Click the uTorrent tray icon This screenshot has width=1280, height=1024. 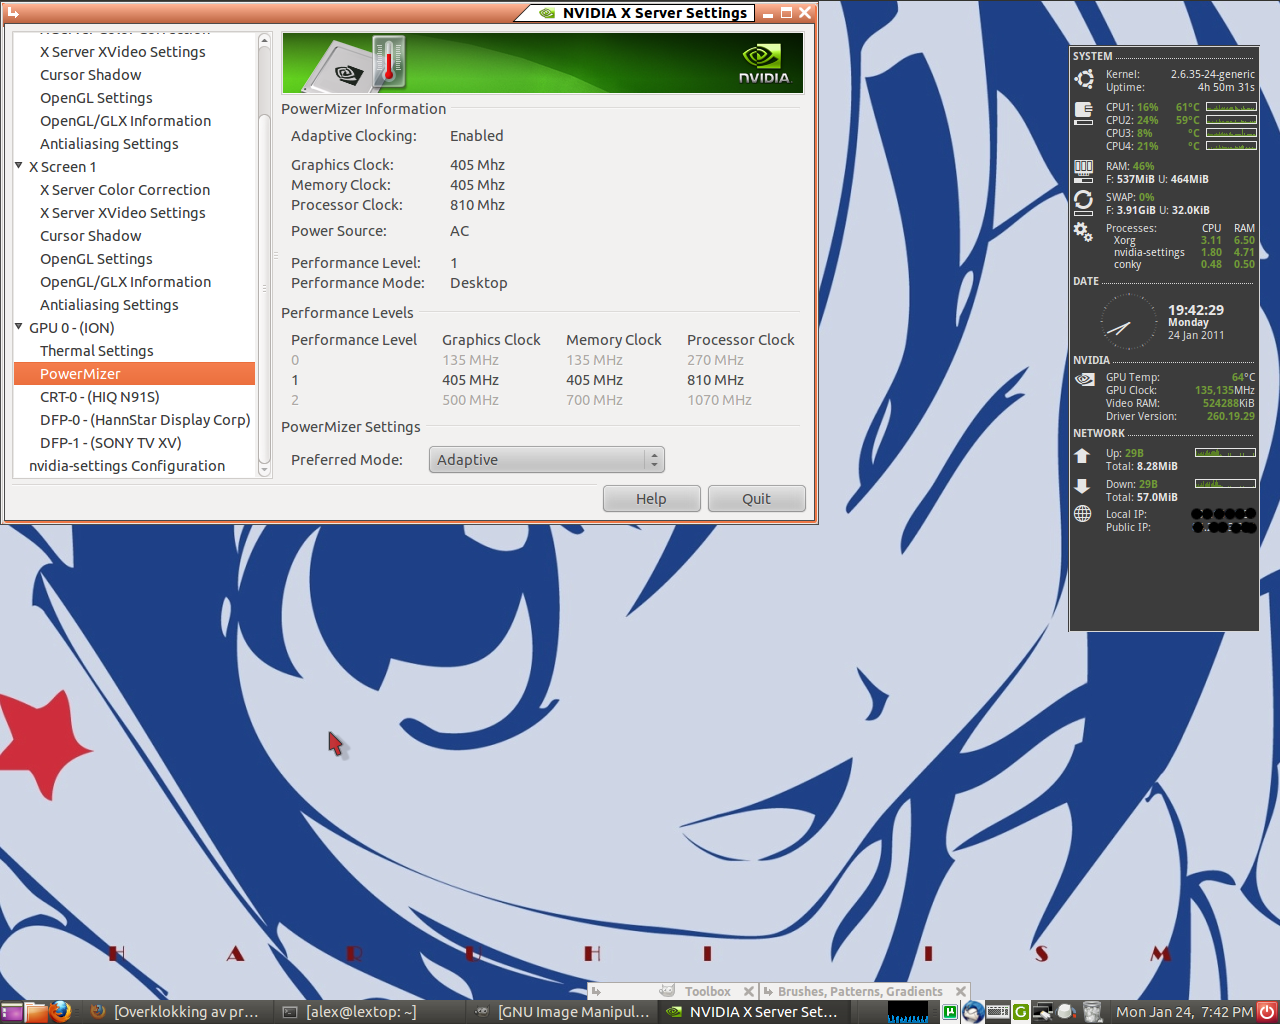click(949, 1012)
